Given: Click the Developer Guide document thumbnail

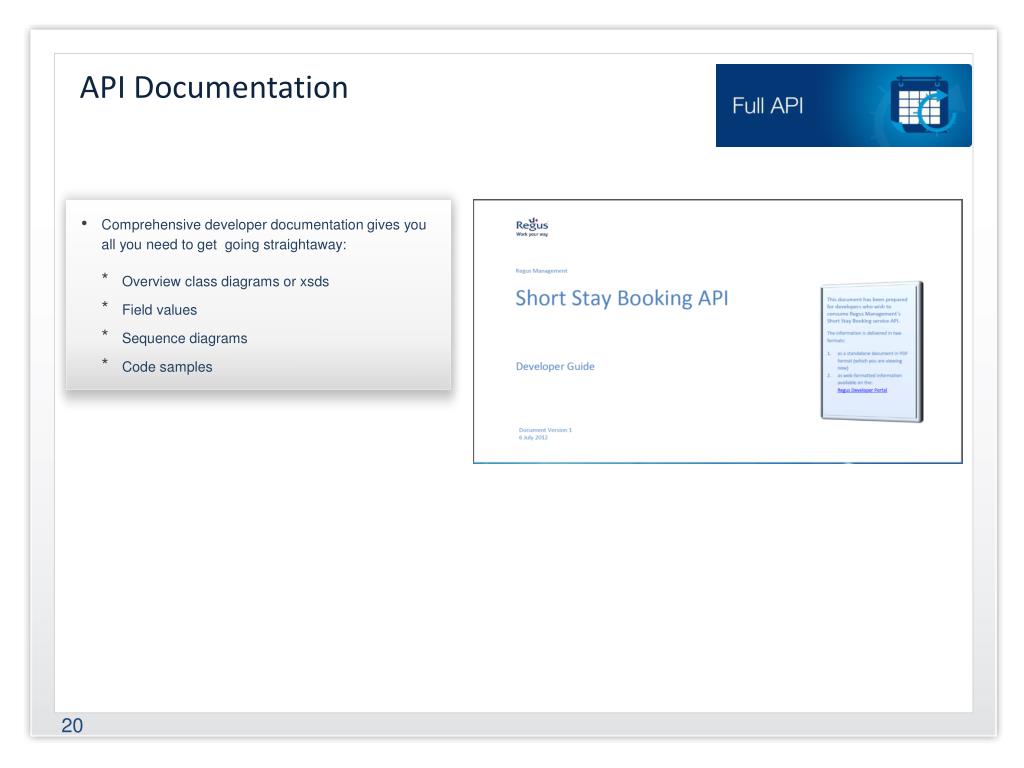Looking at the screenshot, I should click(718, 332).
